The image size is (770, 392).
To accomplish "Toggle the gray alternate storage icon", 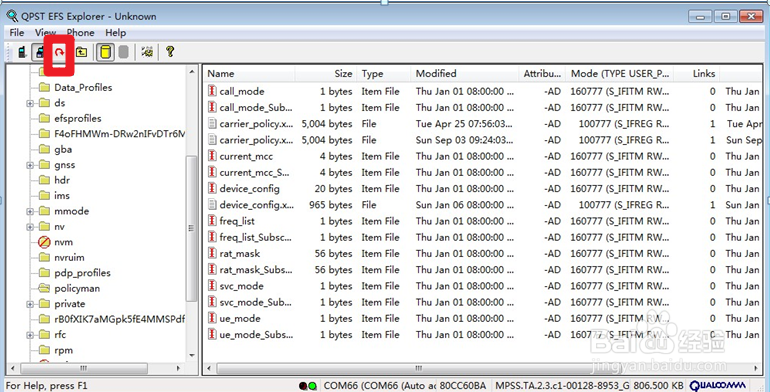I will coord(124,52).
